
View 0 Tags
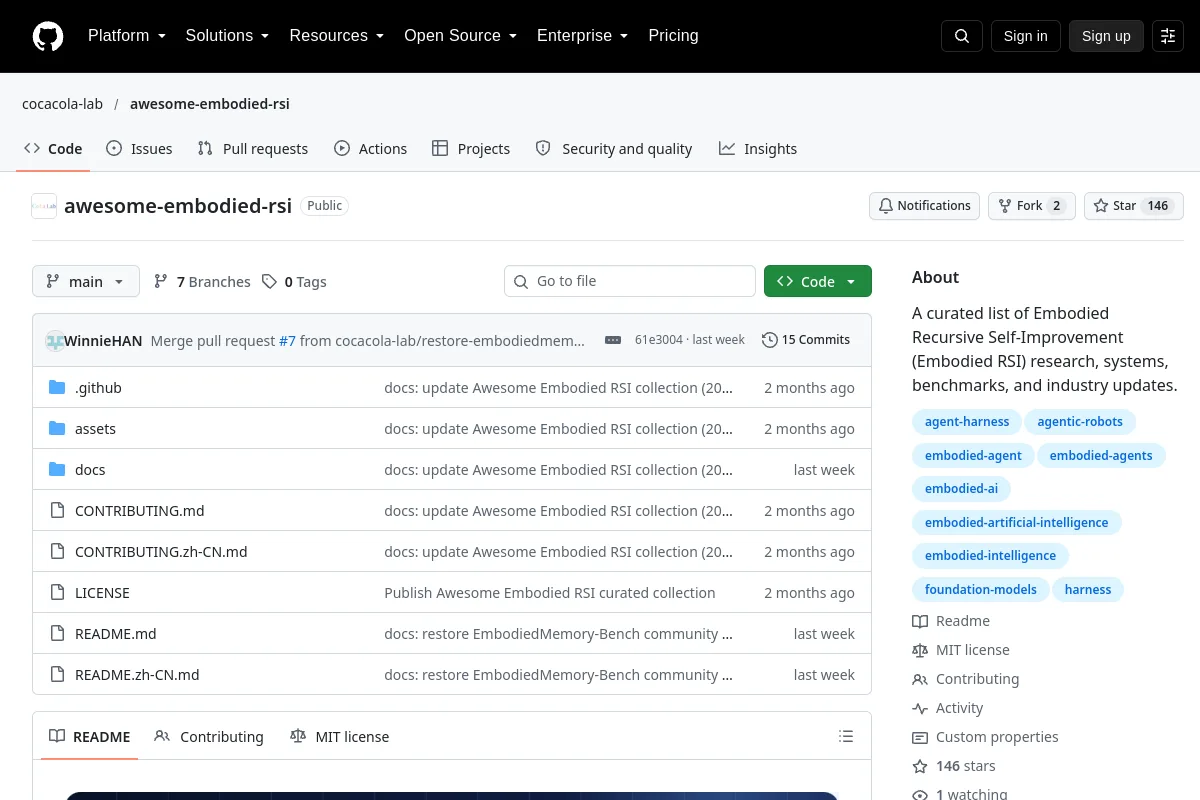(294, 282)
